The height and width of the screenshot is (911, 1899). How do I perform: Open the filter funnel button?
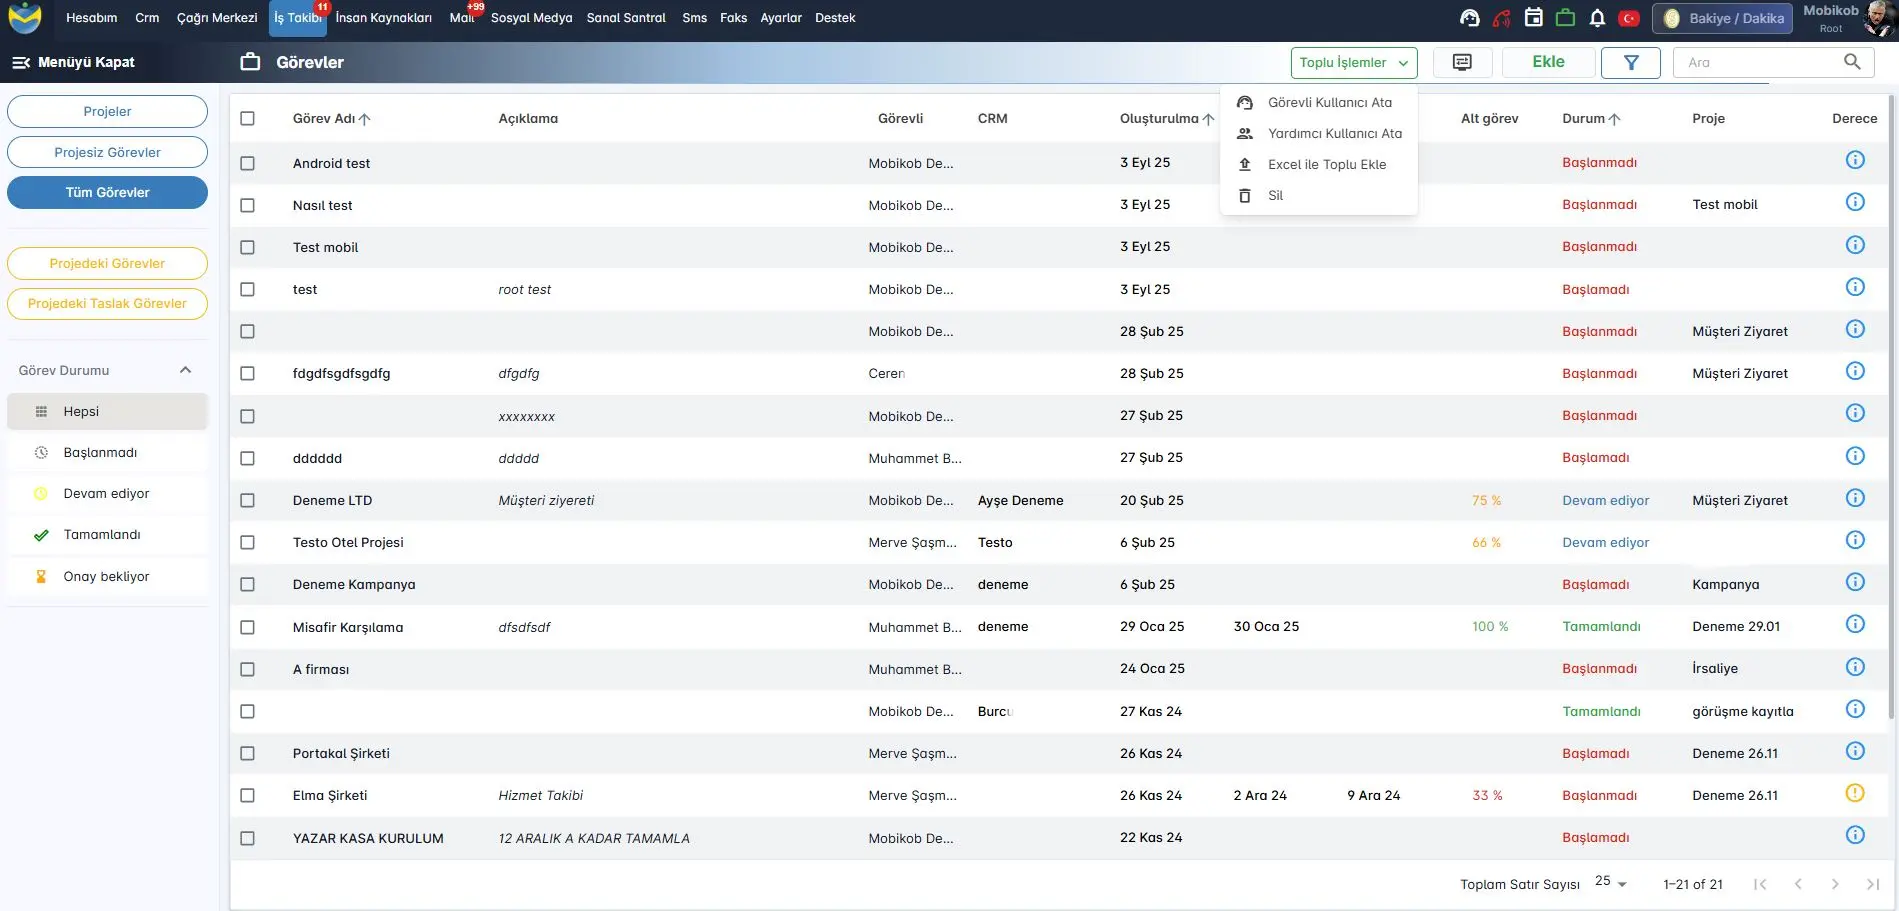(x=1630, y=62)
